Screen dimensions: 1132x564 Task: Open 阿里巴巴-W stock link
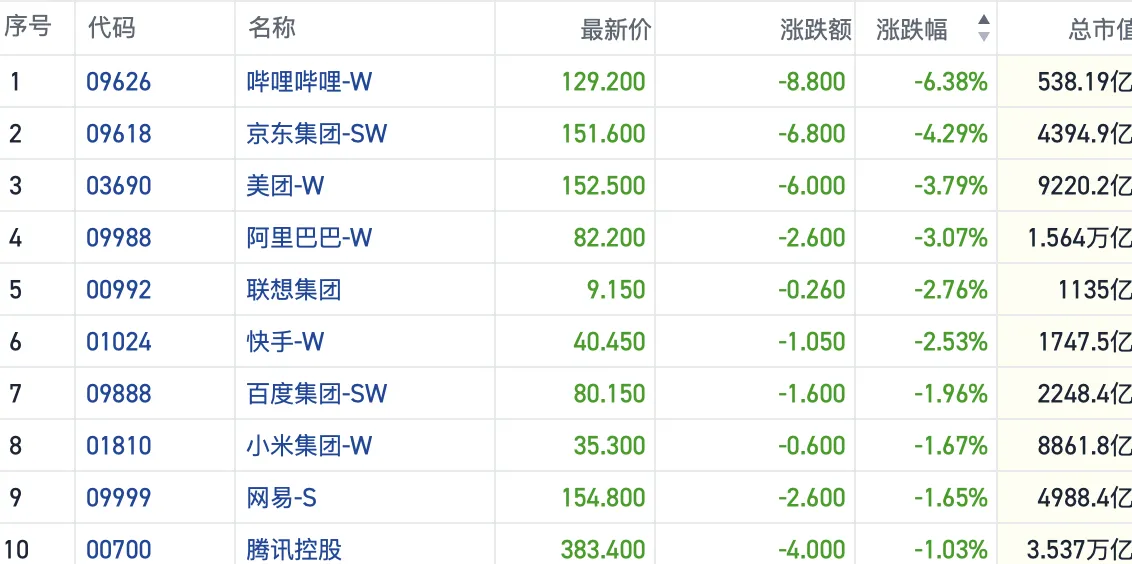(309, 238)
